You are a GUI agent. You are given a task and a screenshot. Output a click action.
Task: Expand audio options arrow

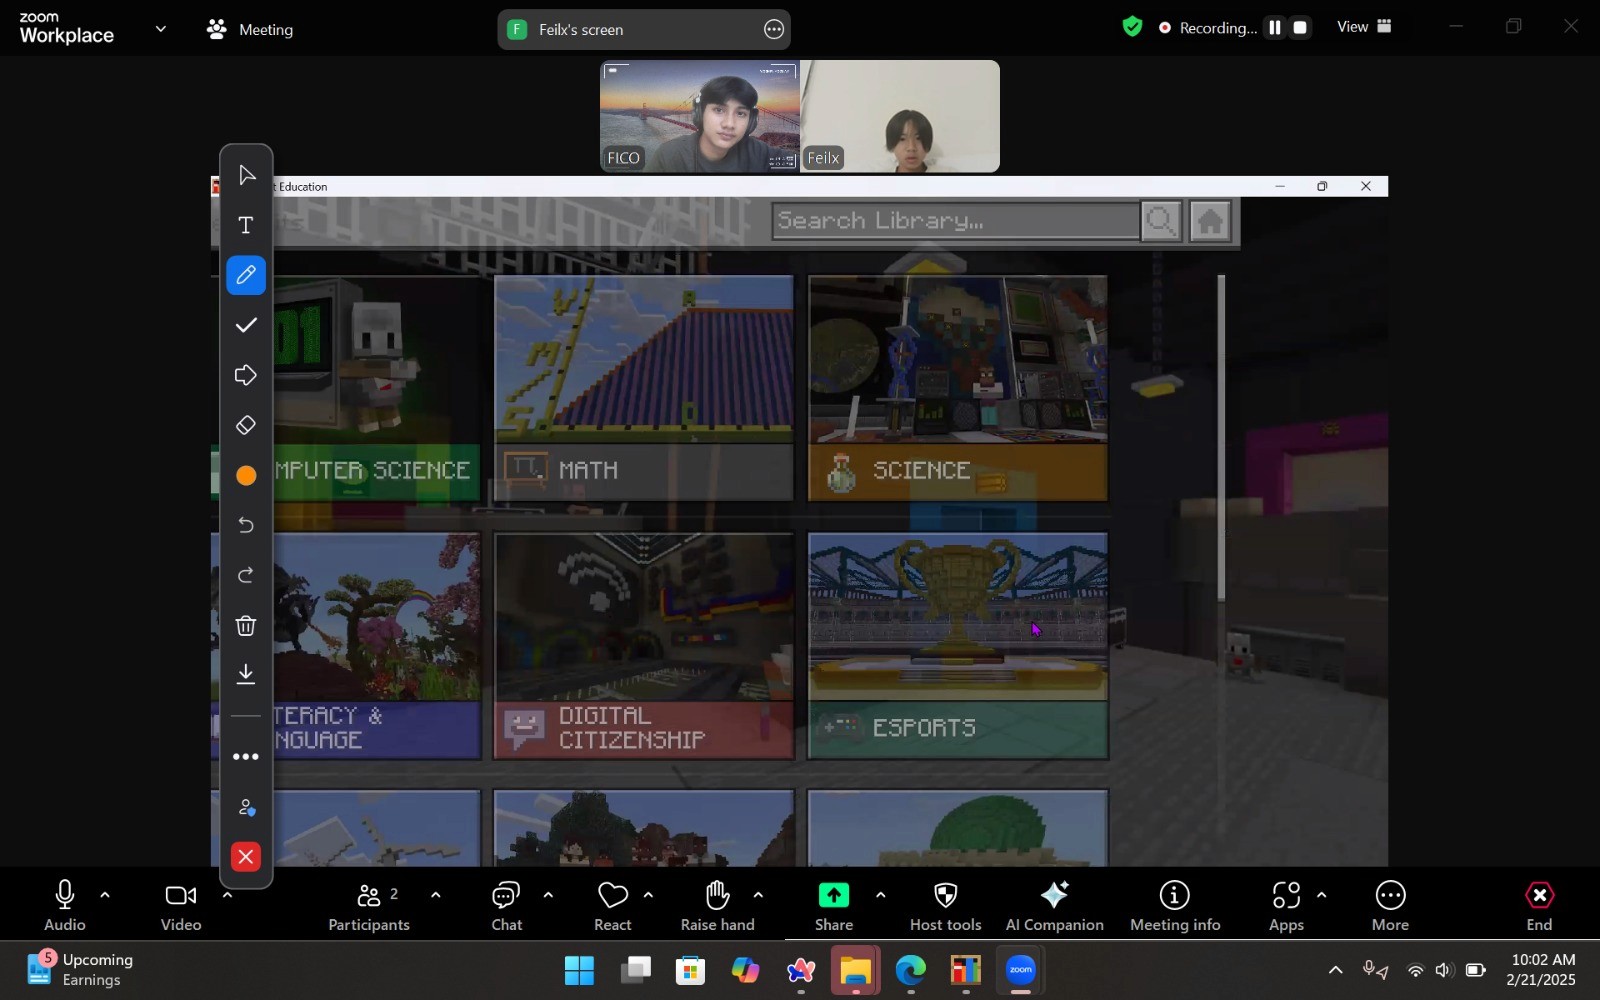coord(105,896)
